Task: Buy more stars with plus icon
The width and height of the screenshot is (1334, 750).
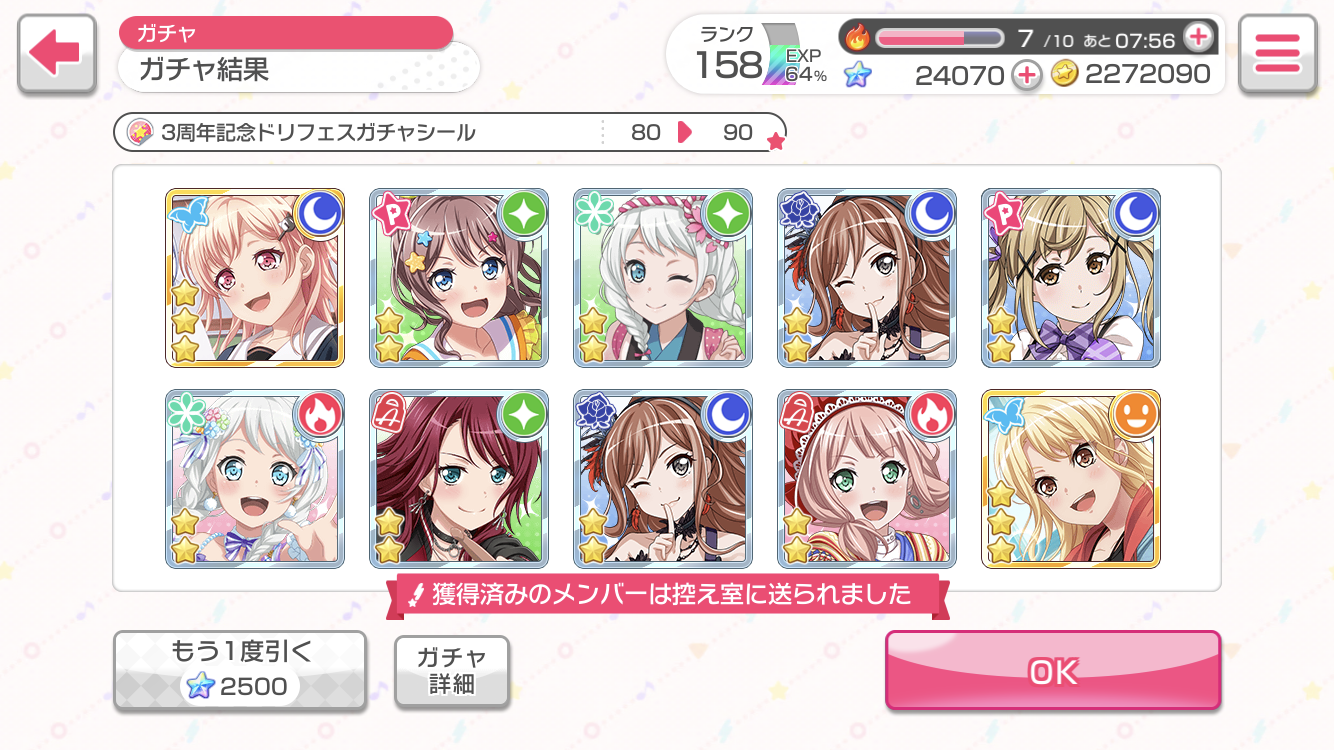Action: [x=1026, y=74]
